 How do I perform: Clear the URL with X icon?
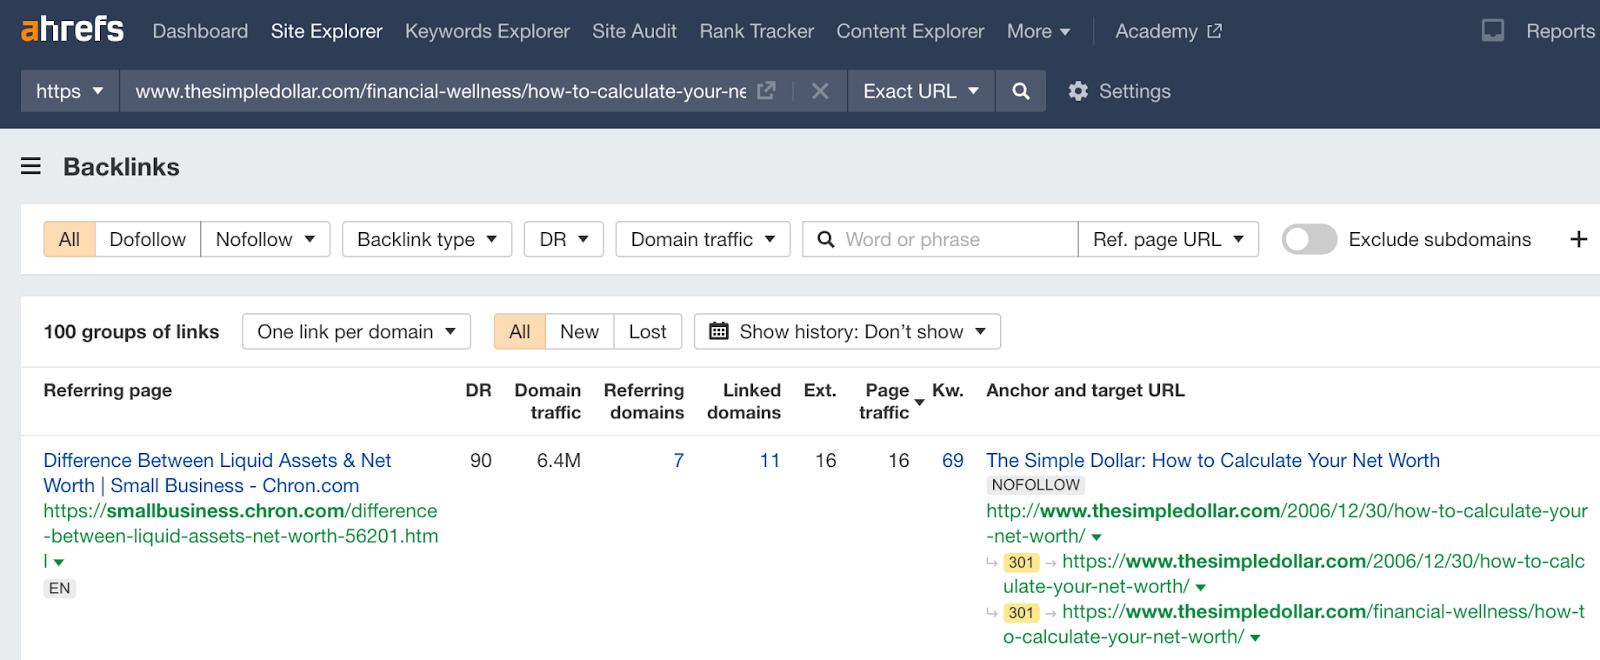click(x=820, y=91)
